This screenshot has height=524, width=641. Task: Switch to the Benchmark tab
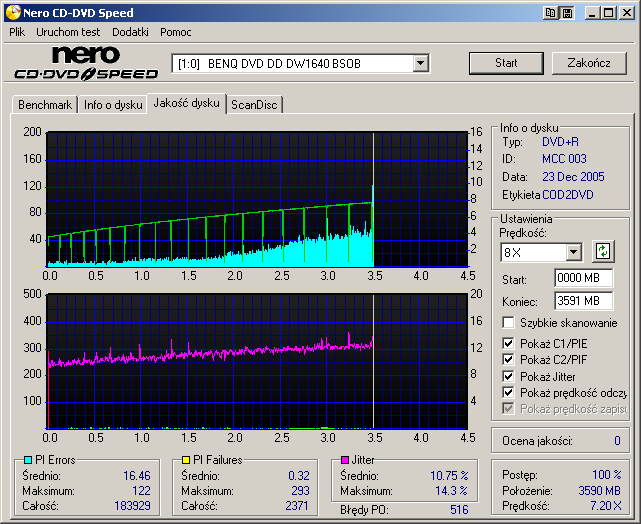point(45,105)
